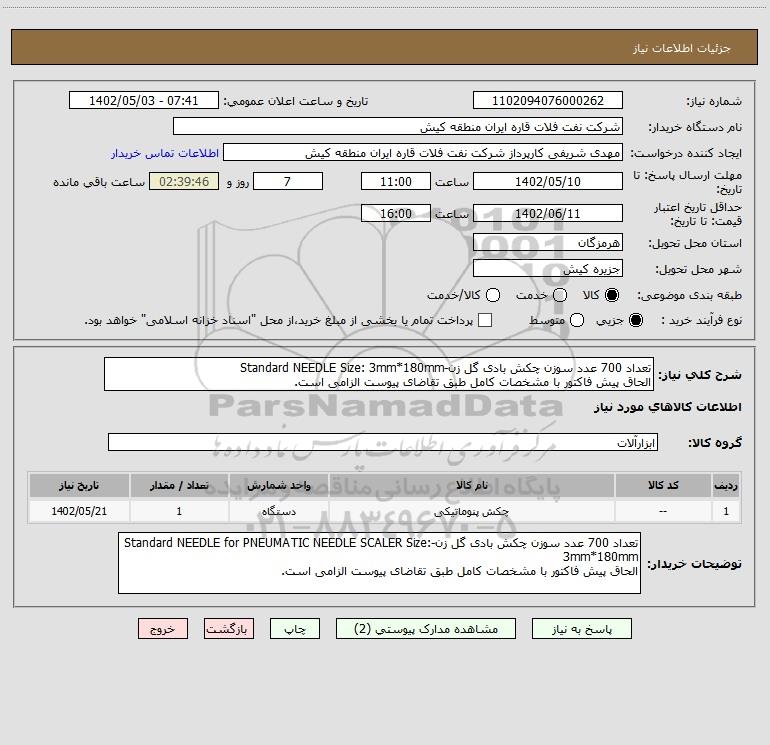Click the announcement date field 1402/05/03 - 07:41
770x745 pixels.
[143, 100]
